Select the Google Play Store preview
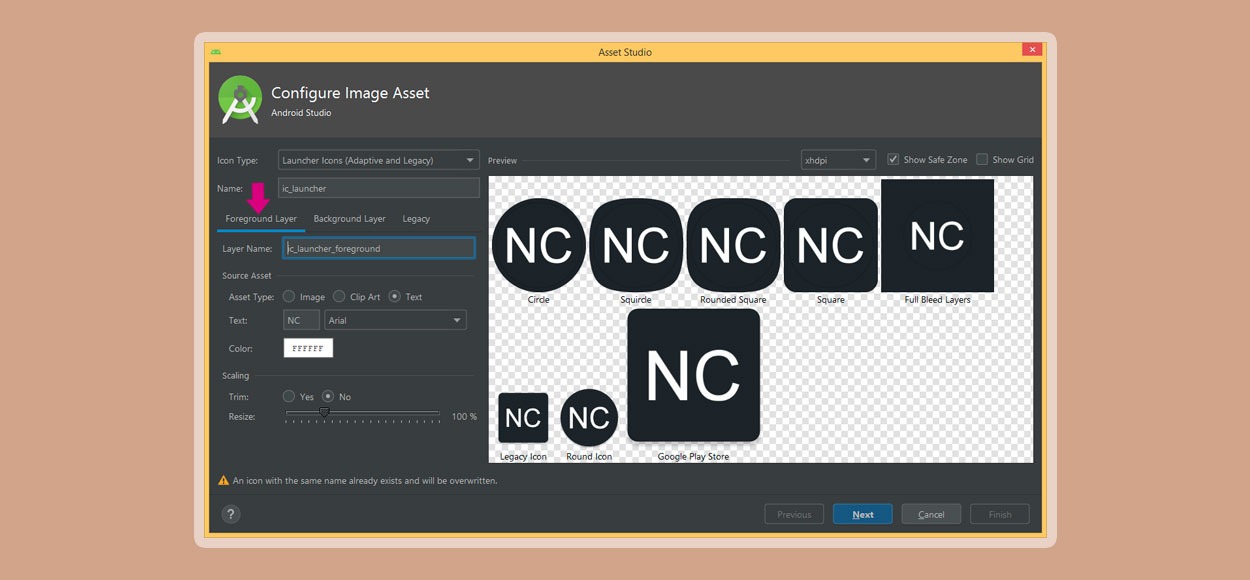1250x580 pixels. click(693, 375)
